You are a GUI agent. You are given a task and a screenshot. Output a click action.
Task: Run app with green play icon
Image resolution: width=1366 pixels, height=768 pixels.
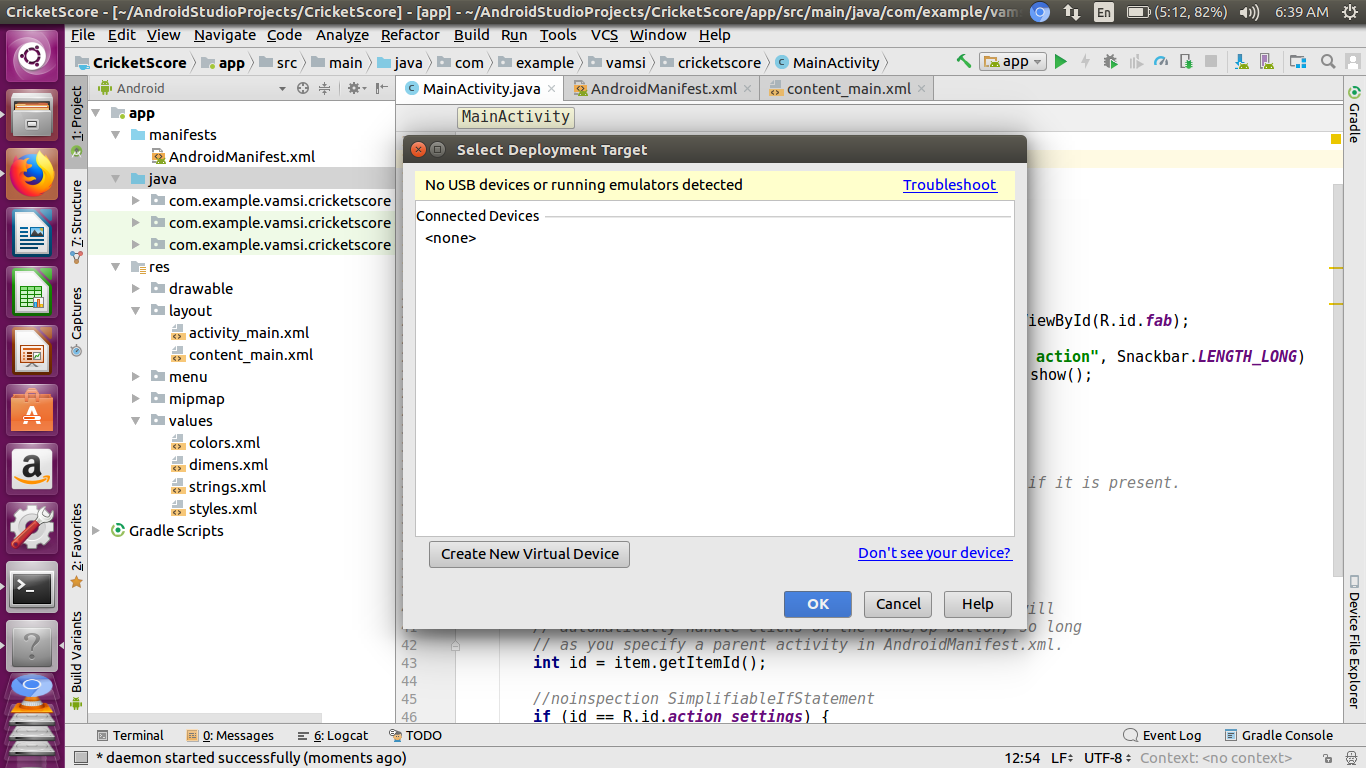click(1061, 61)
